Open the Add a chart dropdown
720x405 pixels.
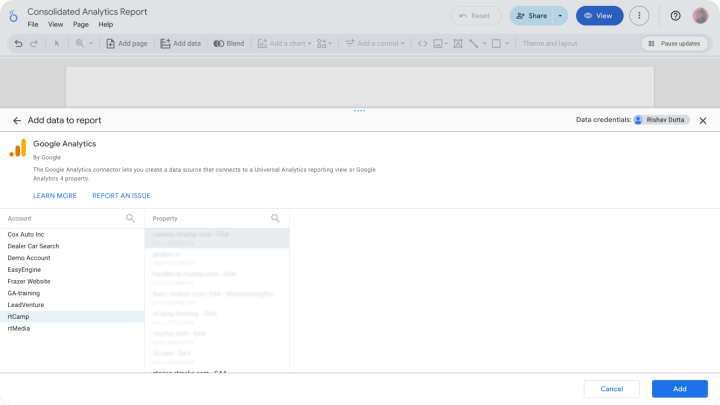[284, 44]
